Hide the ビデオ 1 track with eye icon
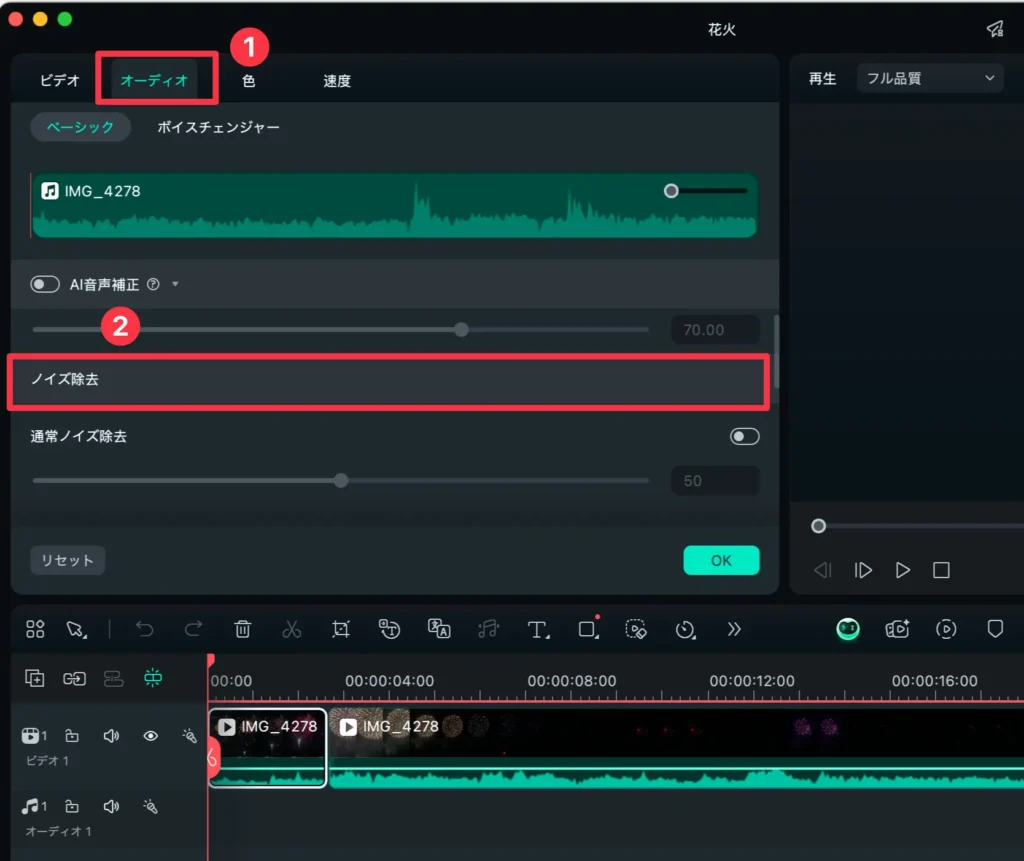The image size is (1024, 861). tap(150, 736)
